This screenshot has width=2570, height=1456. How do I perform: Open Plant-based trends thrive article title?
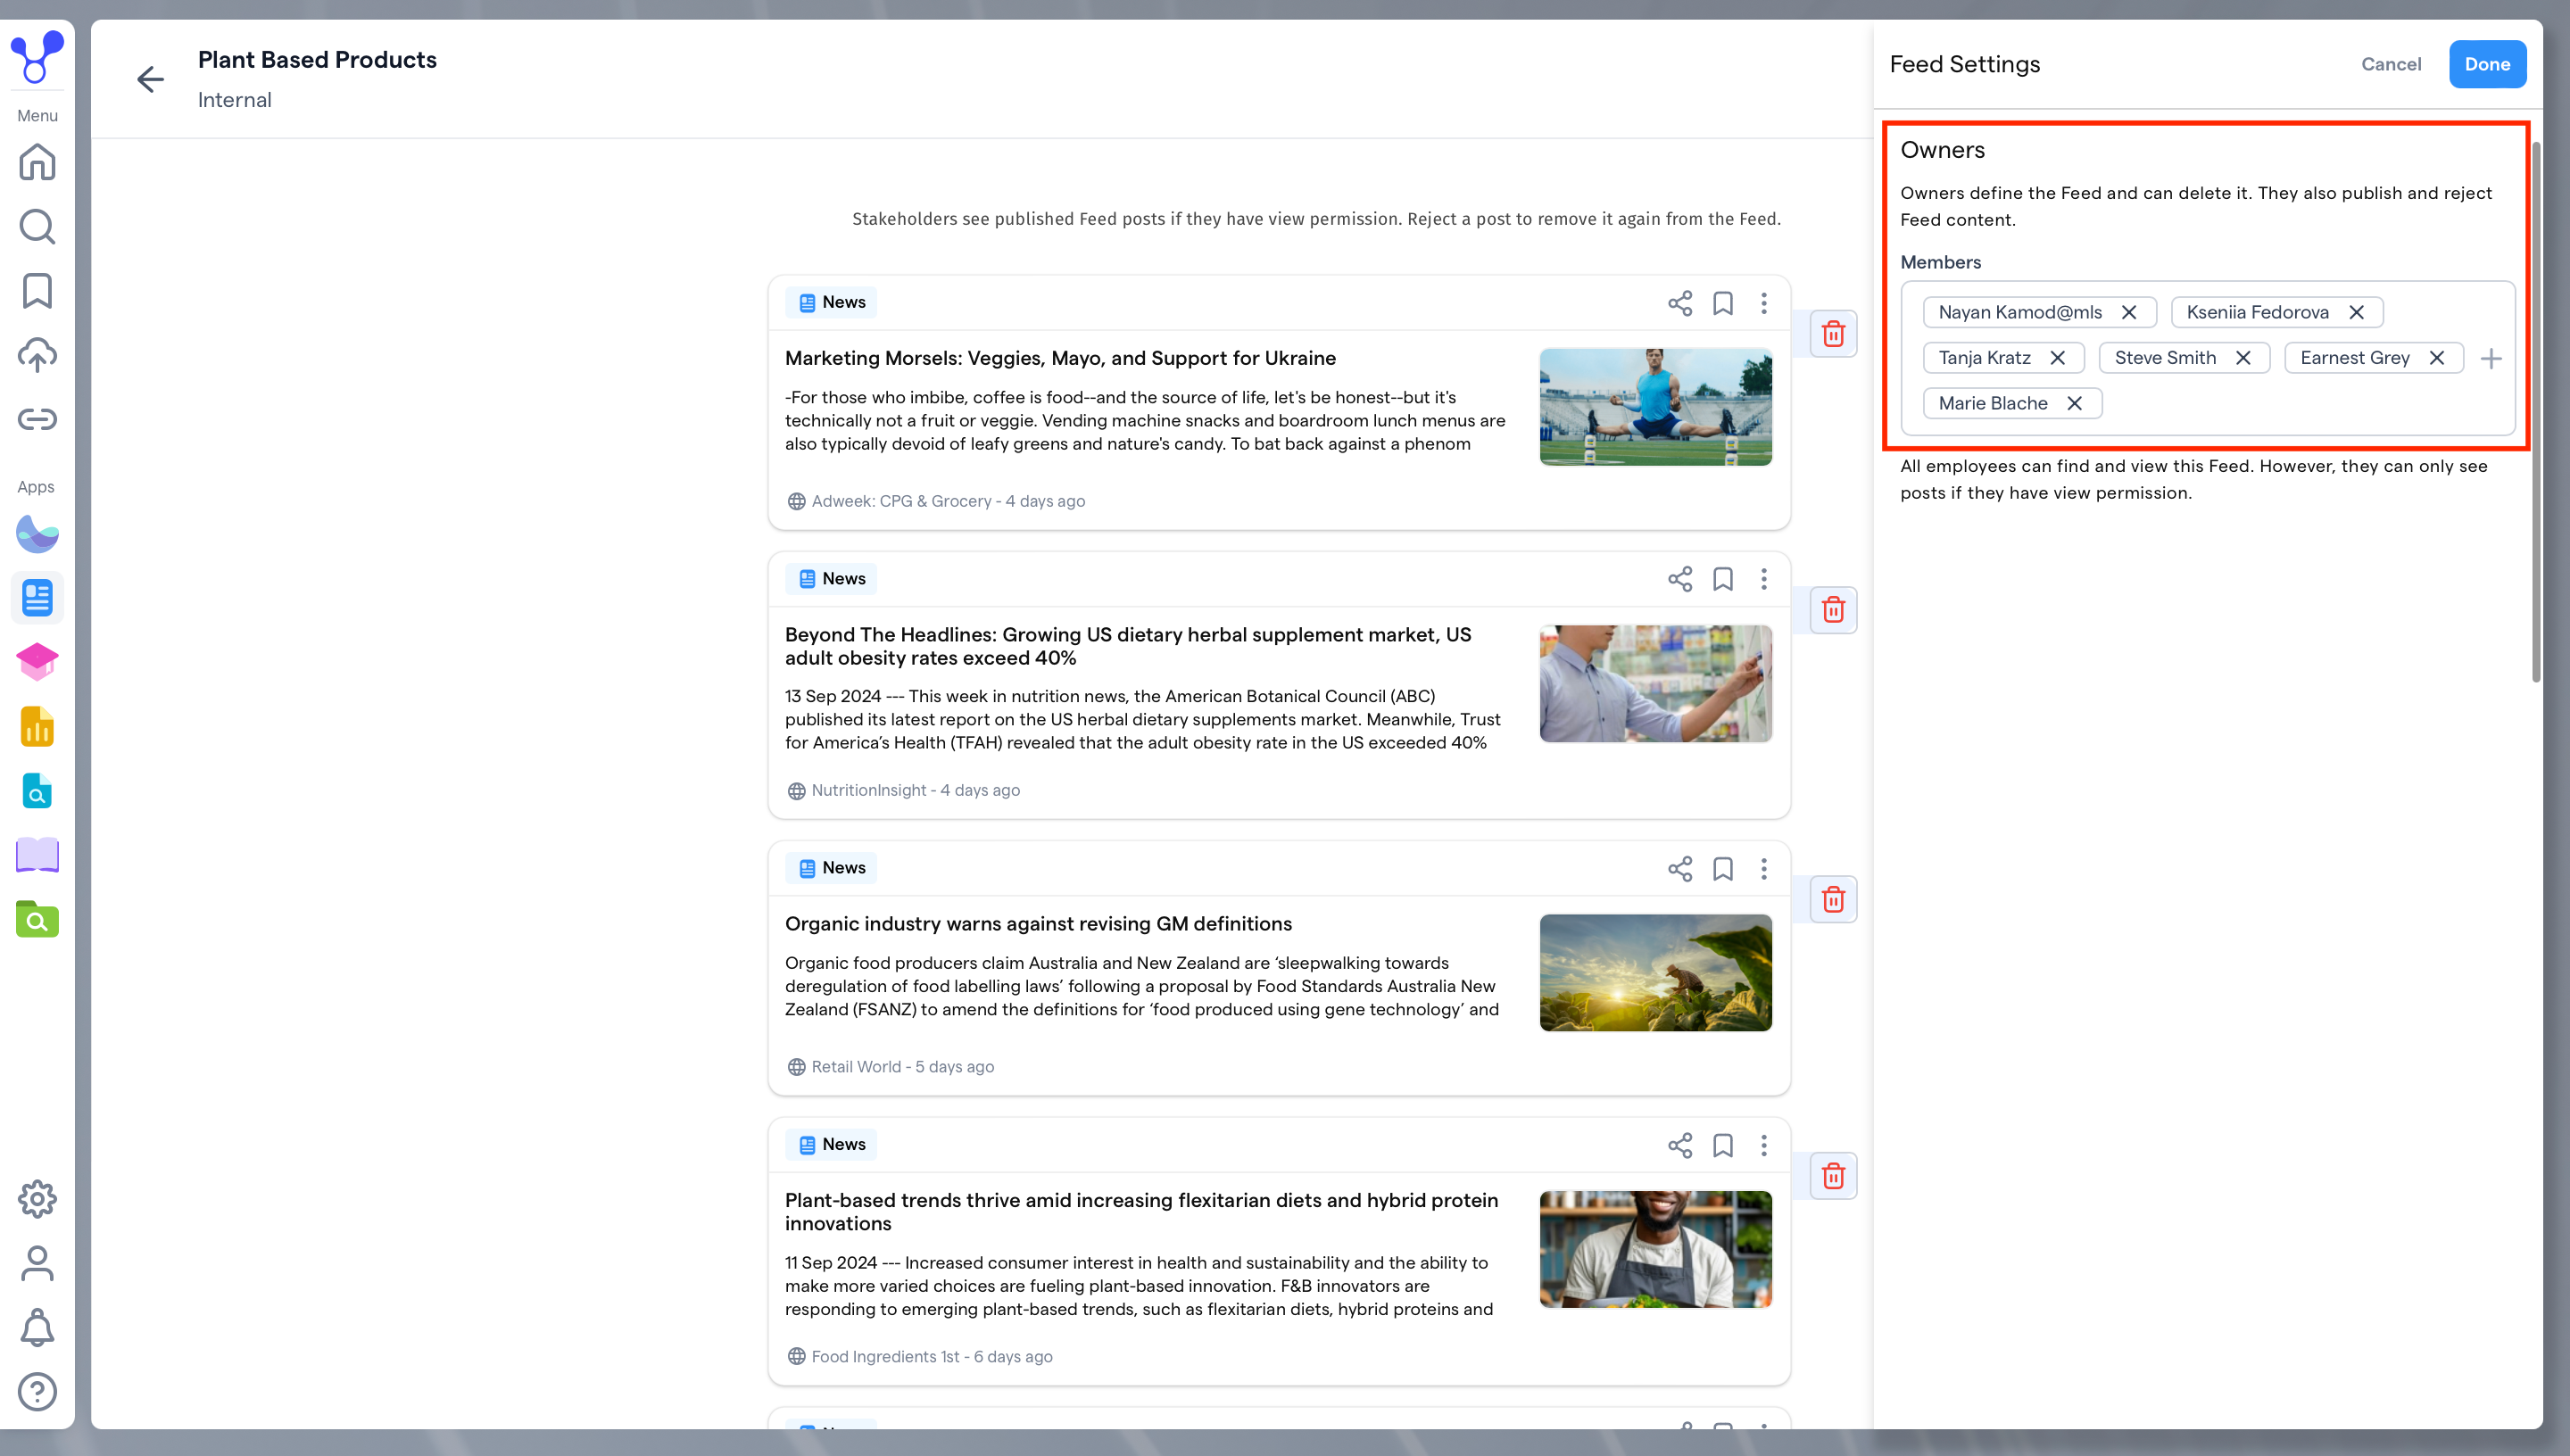pyautogui.click(x=1141, y=1212)
